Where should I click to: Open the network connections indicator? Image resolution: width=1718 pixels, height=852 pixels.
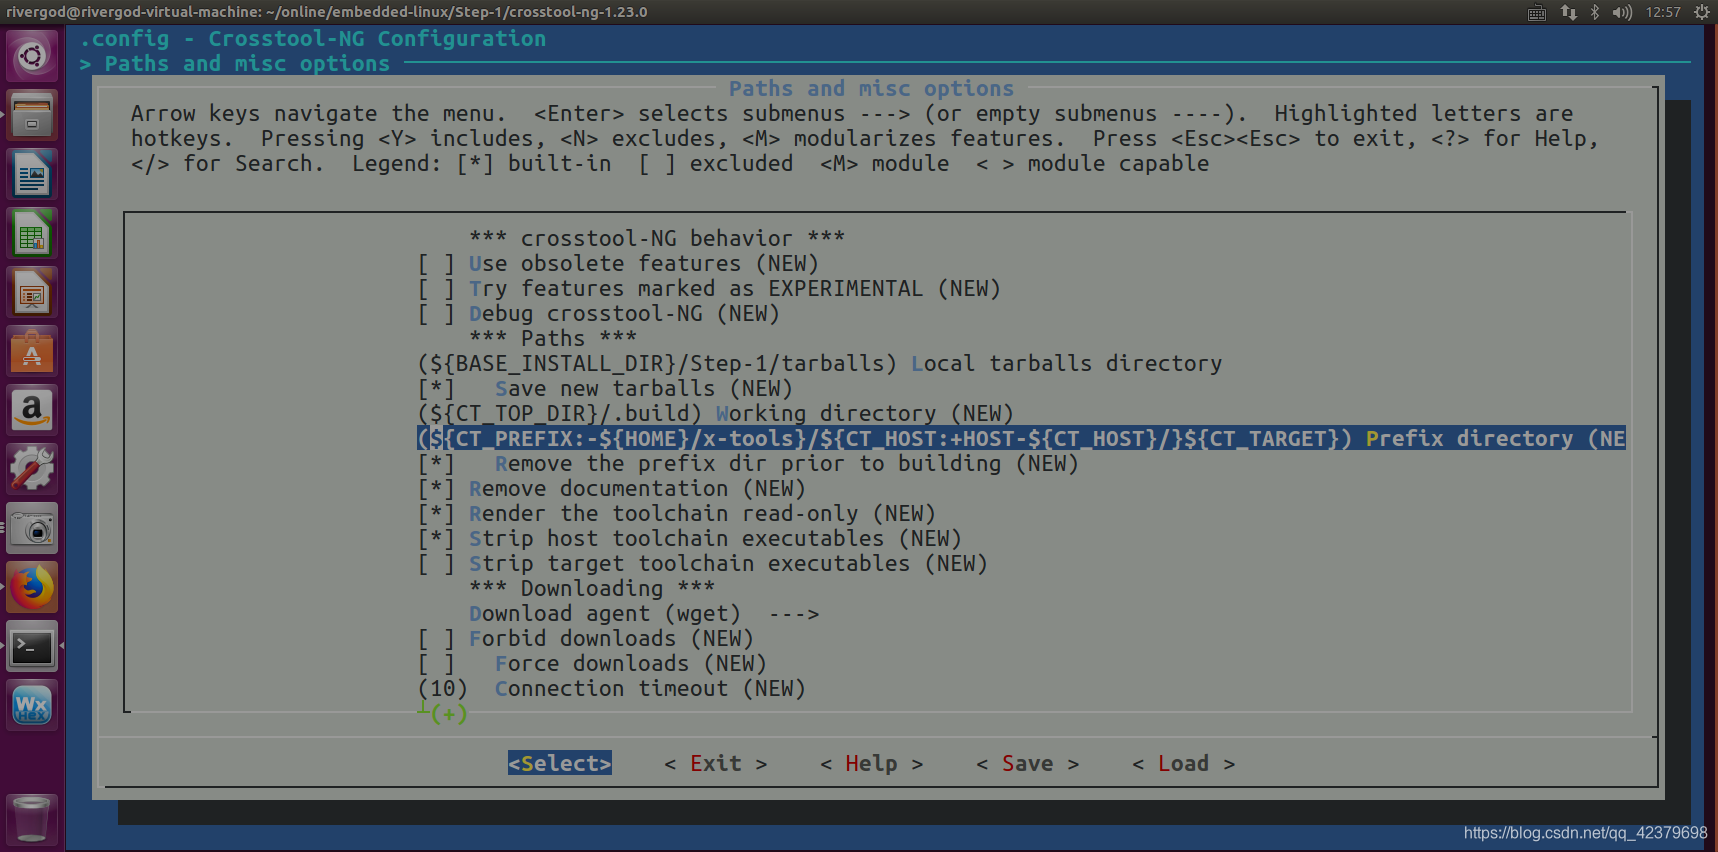1568,12
